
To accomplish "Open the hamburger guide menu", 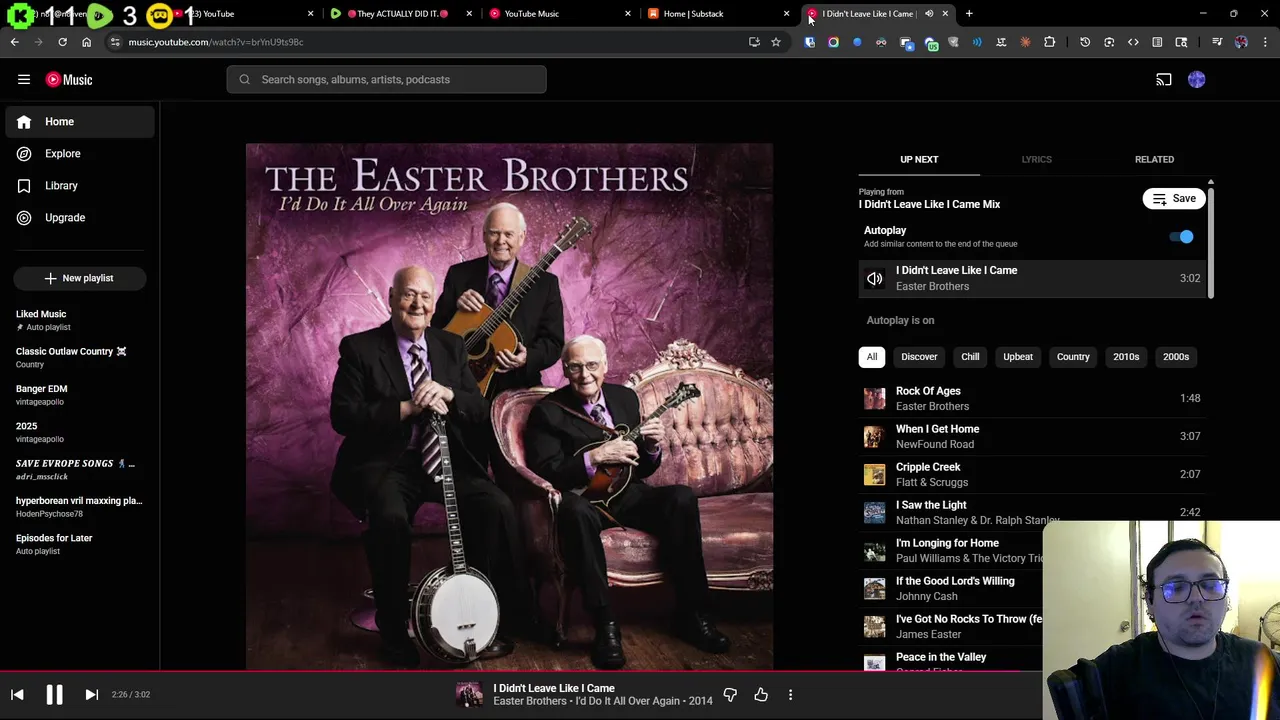I will [x=24, y=79].
